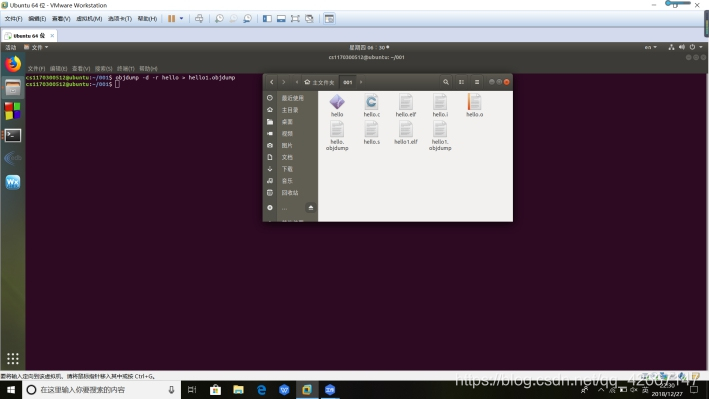Open the 'en' input source dropdown
The width and height of the screenshot is (709, 399).
coord(651,47)
